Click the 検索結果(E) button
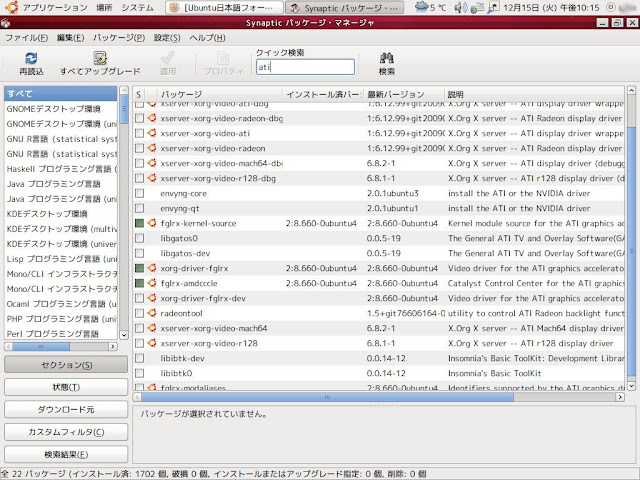640x480 pixels. [x=66, y=454]
